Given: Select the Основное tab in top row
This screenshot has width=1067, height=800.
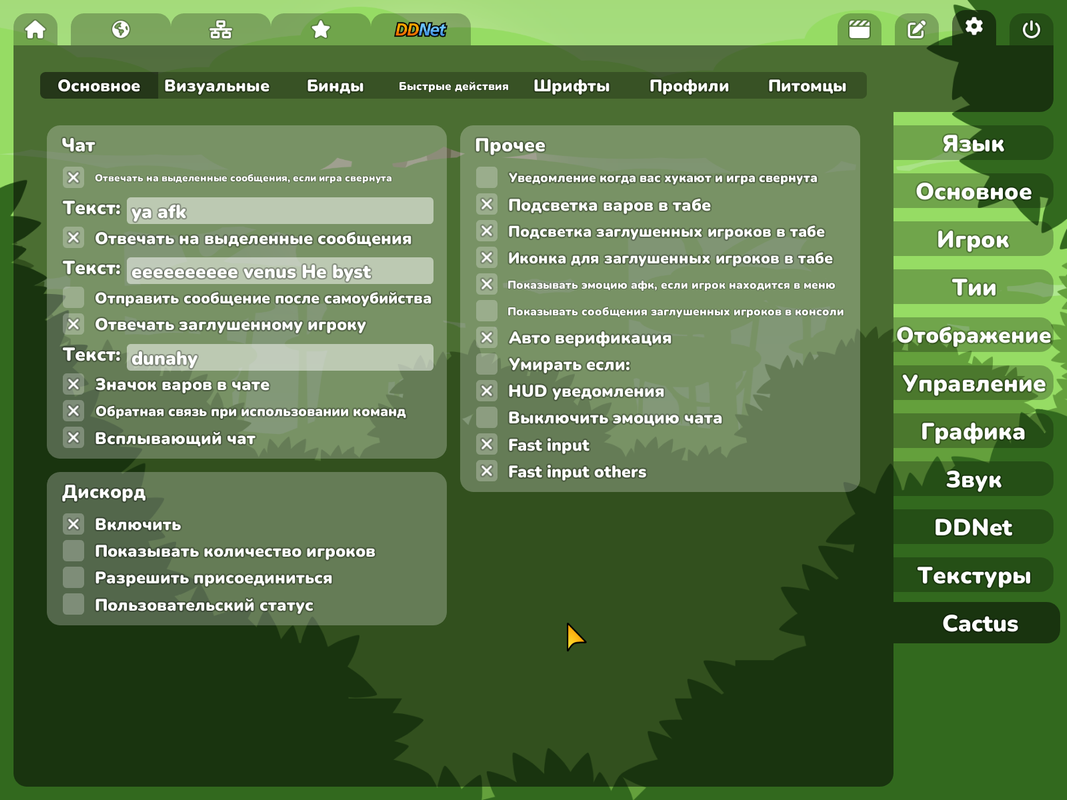Looking at the screenshot, I should (x=99, y=86).
